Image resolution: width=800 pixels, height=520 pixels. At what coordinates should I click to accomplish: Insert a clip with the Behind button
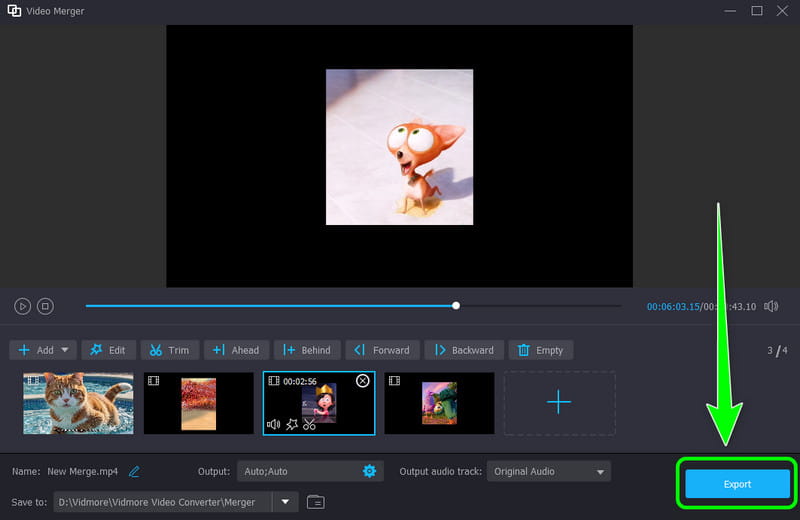[307, 350]
